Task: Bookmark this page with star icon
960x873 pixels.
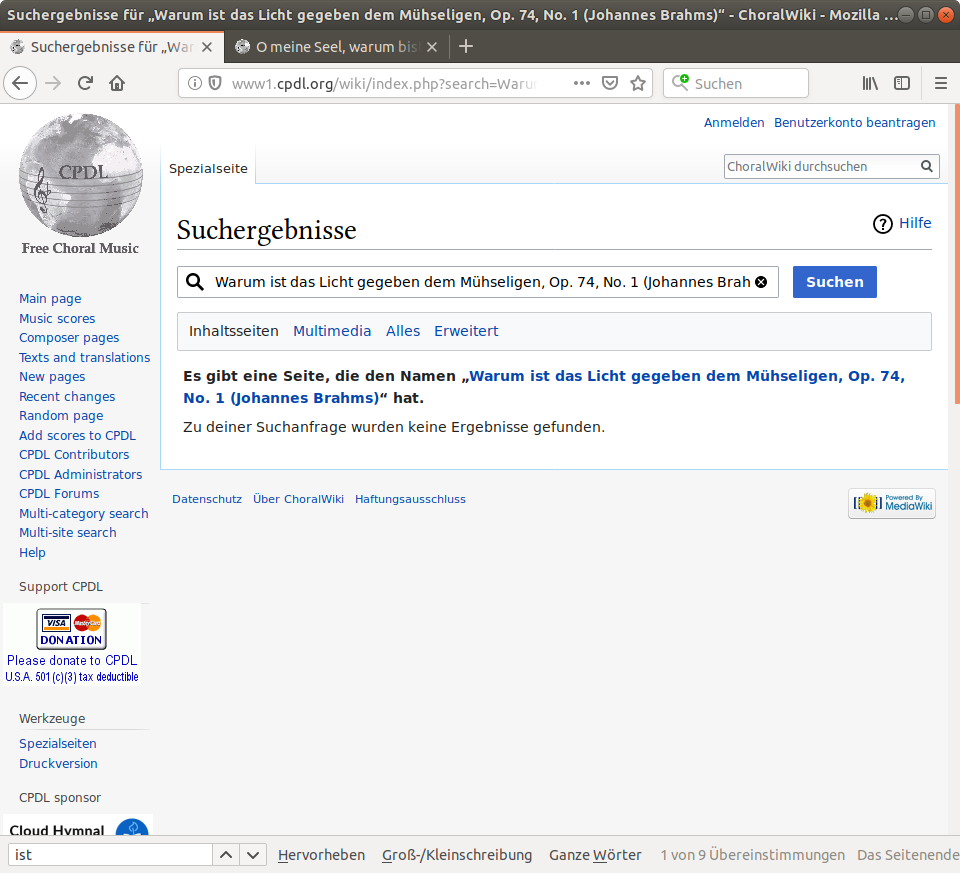Action: click(x=638, y=84)
